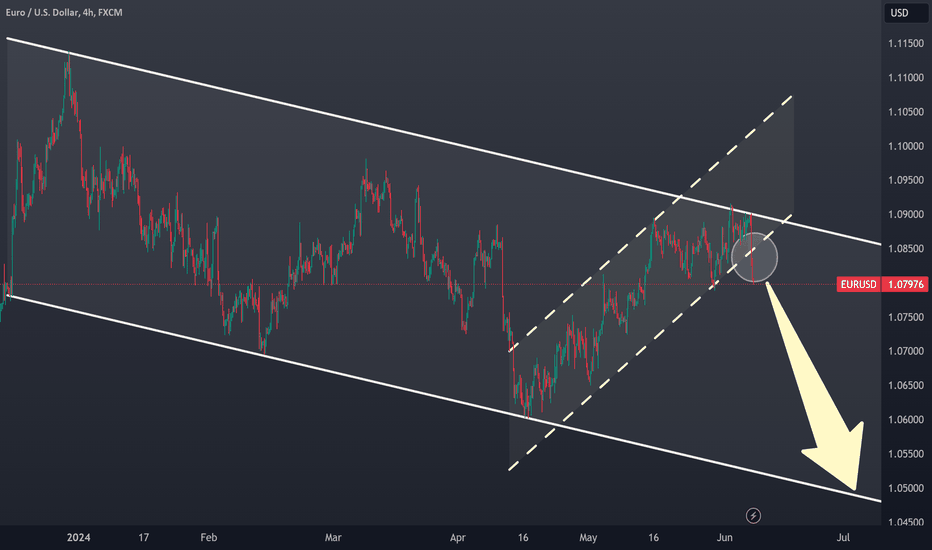Click the 1.09500 price axis label
Screen dimensions: 932x550
[906, 180]
